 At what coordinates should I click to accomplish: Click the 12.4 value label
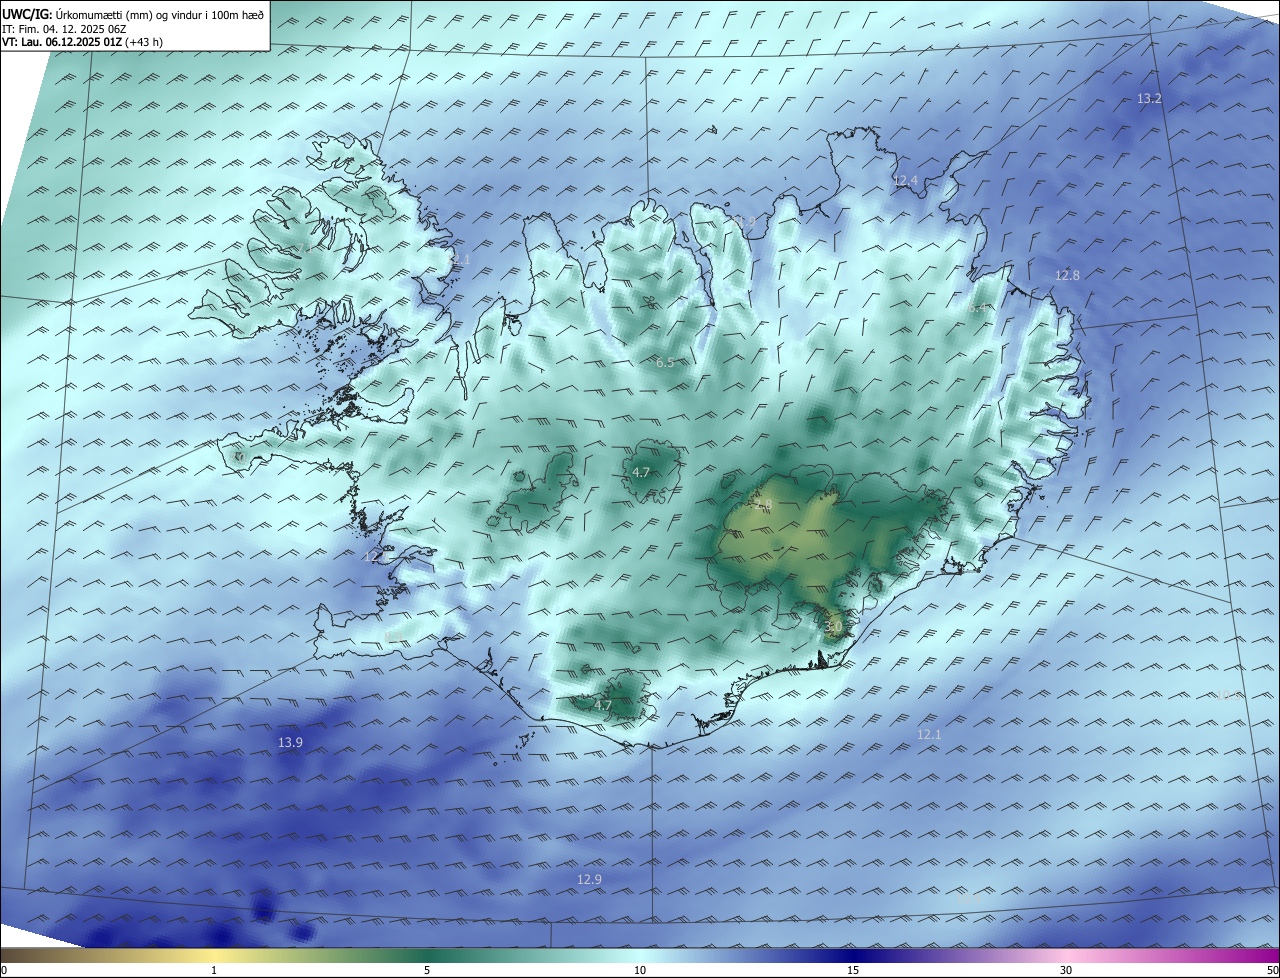click(x=905, y=181)
